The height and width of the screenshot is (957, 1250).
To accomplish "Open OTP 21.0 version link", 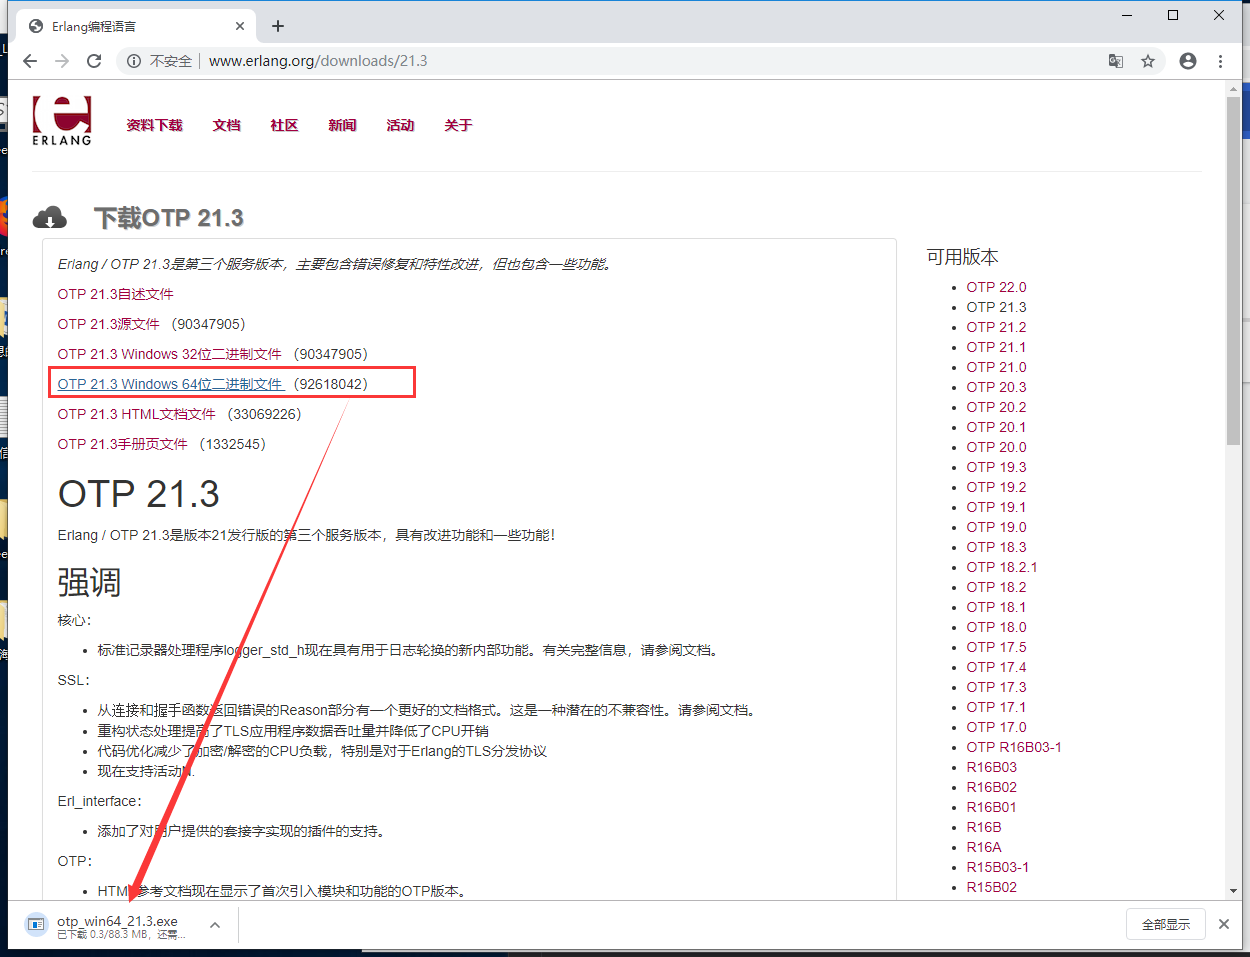I will click(996, 367).
